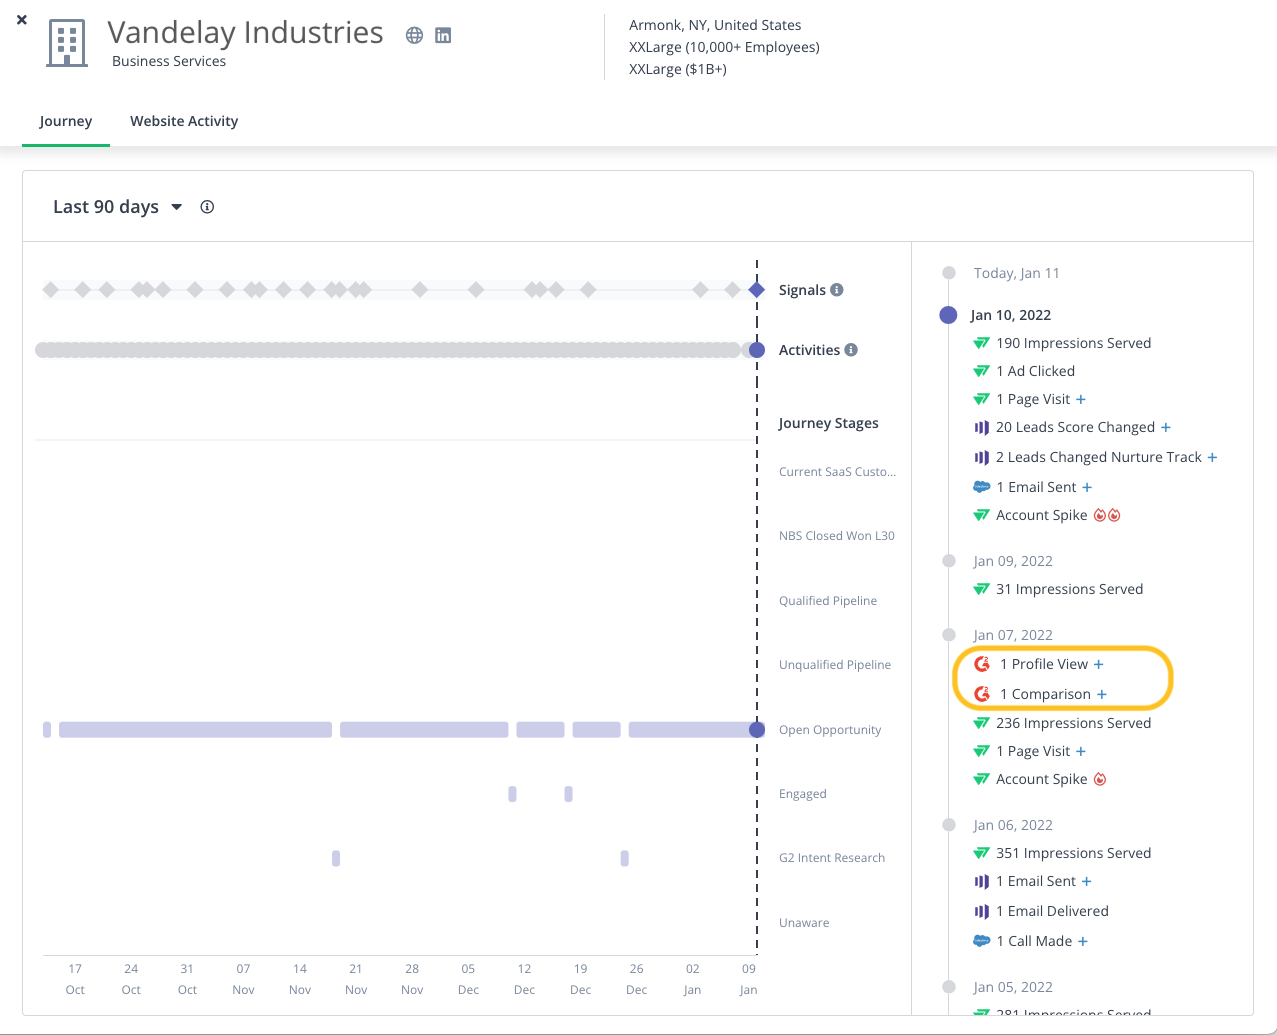Image resolution: width=1277 pixels, height=1035 pixels.
Task: Open the Last 90 days dropdown
Action: (x=118, y=207)
